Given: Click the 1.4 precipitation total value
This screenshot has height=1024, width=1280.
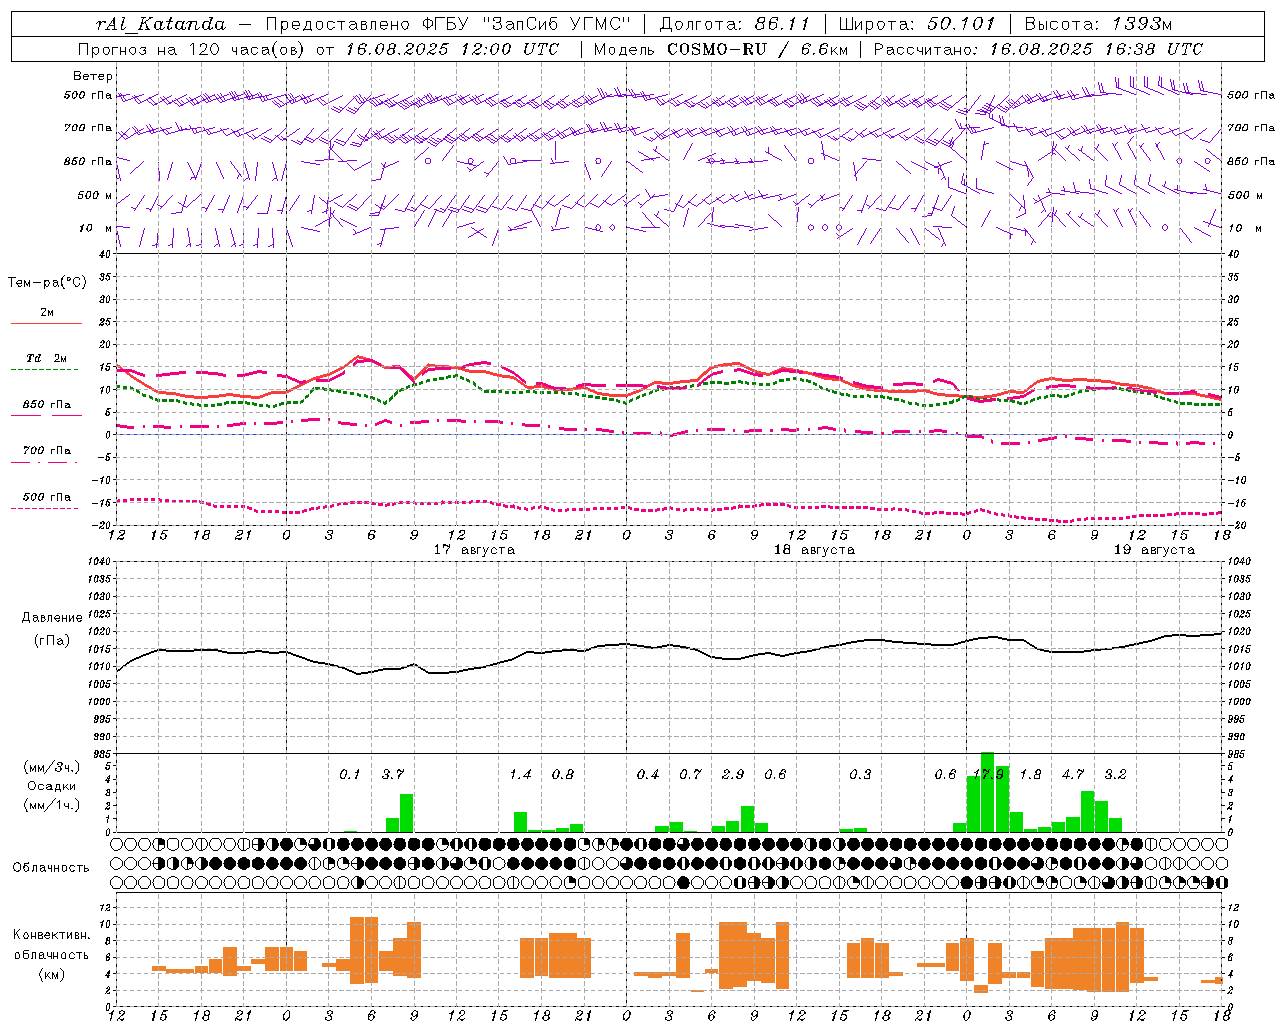Looking at the screenshot, I should (x=520, y=775).
